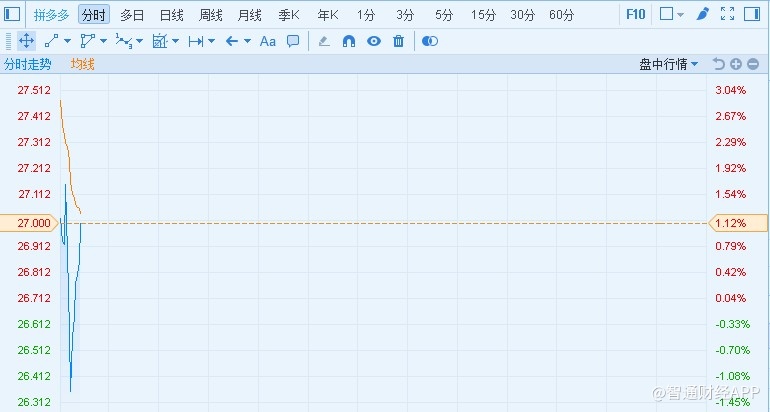This screenshot has width=770, height=412.
Task: Switch to the 5分 chart
Action: [444, 15]
